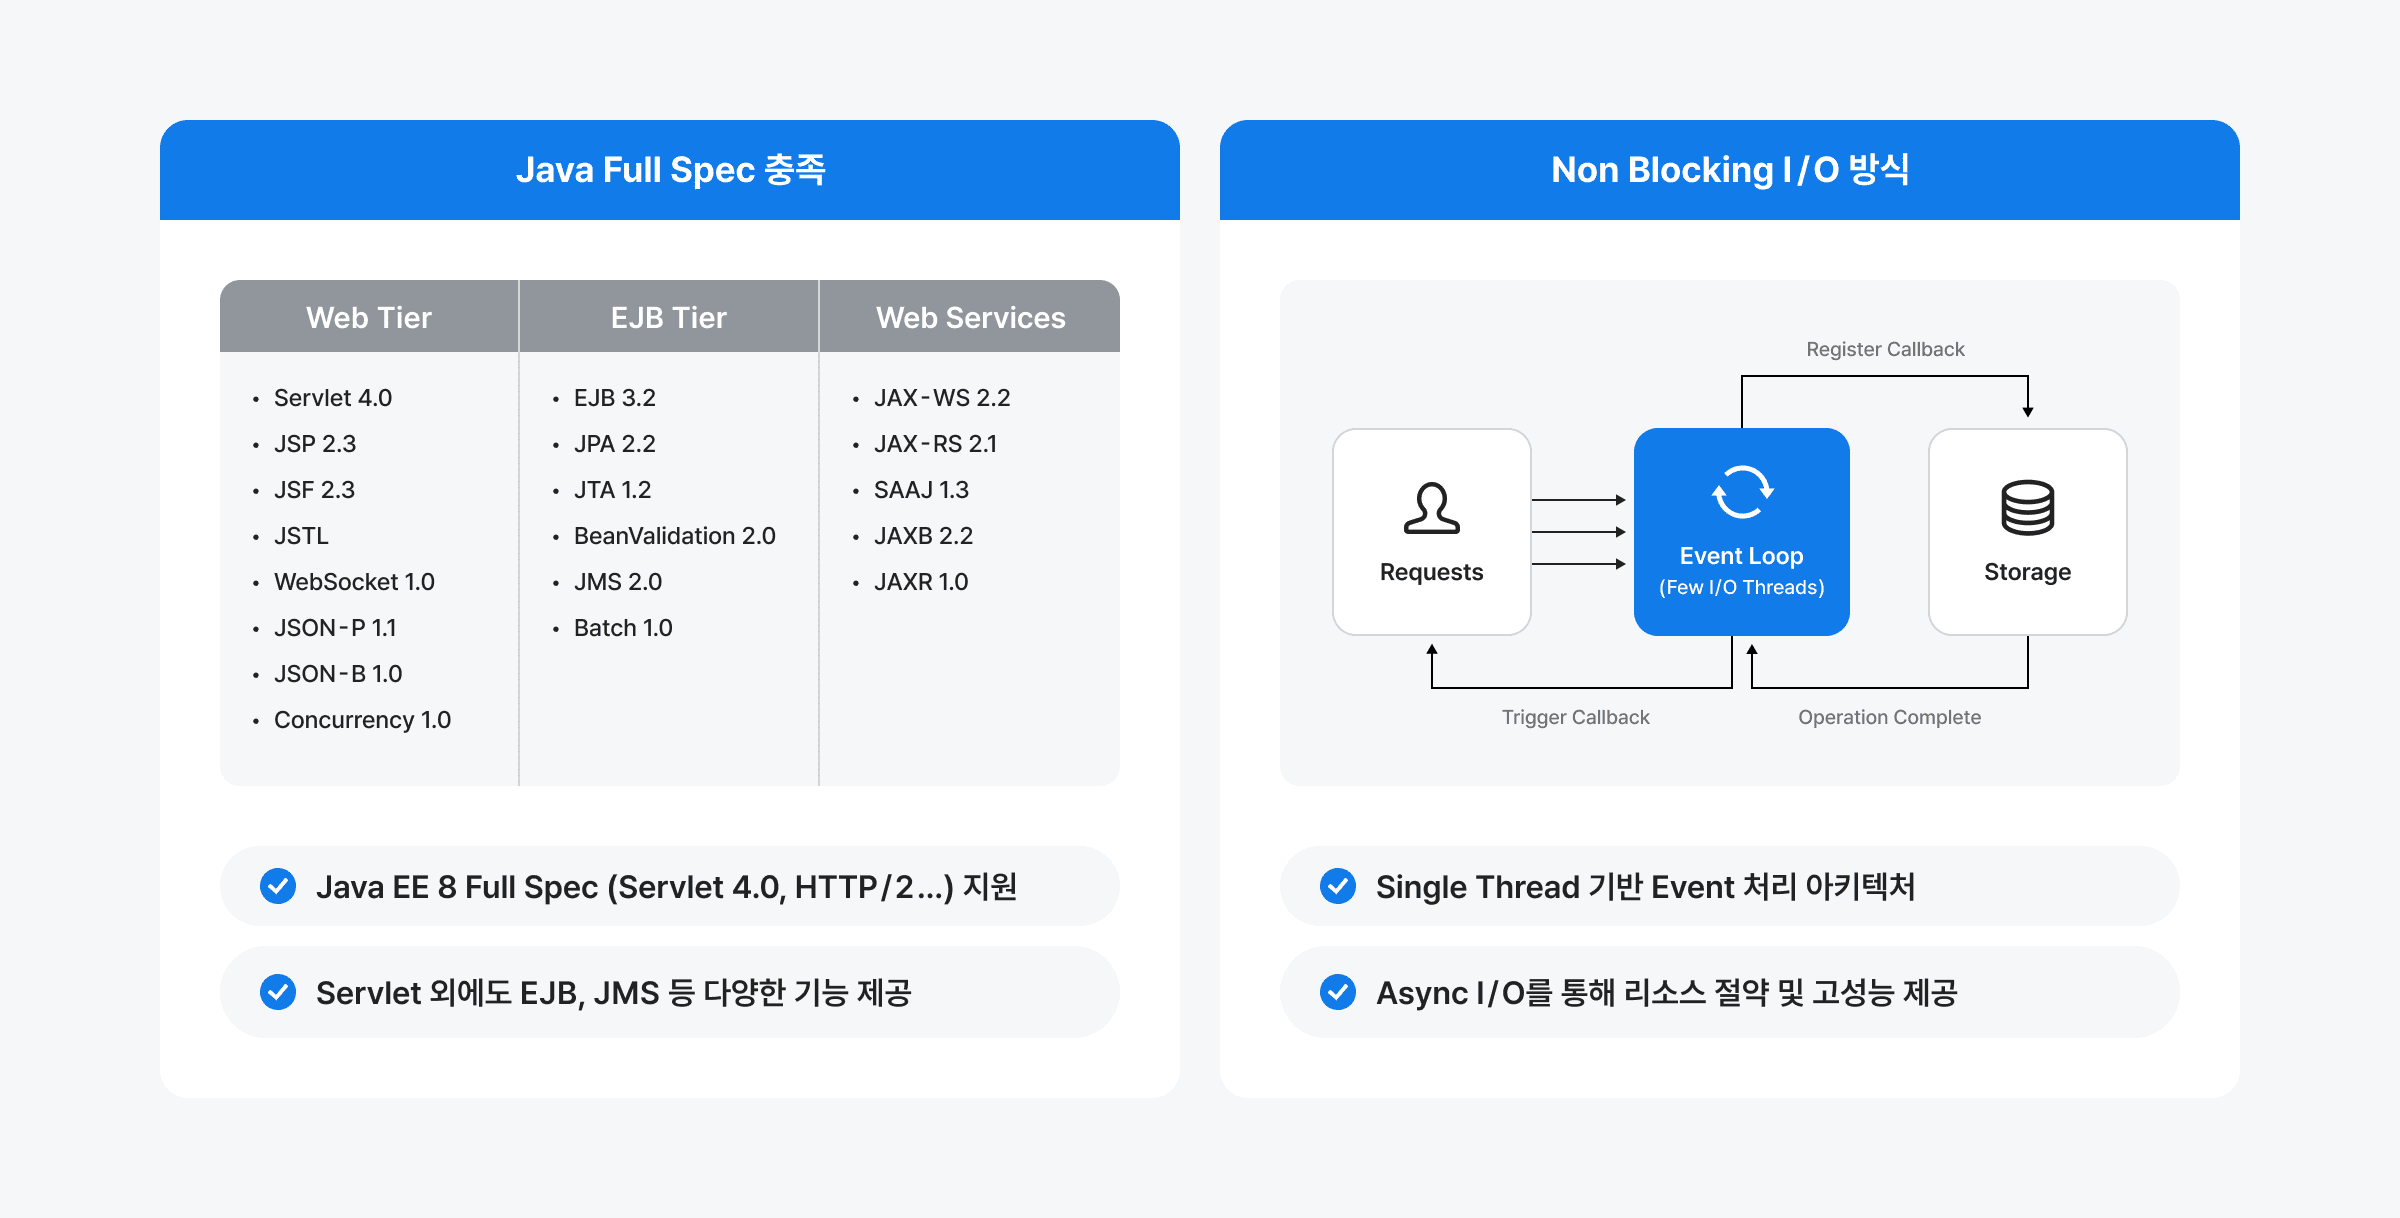Click the Storage database icon
Screen dimensions: 2400x1218
tap(2027, 508)
